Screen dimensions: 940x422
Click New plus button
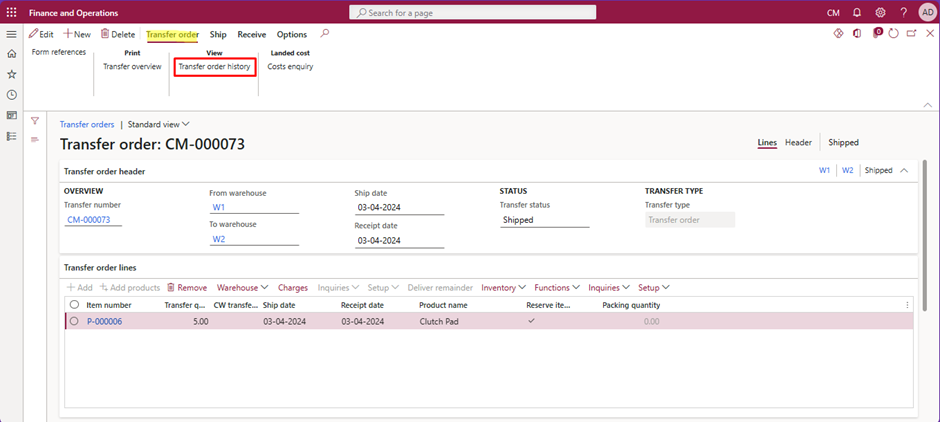point(77,34)
